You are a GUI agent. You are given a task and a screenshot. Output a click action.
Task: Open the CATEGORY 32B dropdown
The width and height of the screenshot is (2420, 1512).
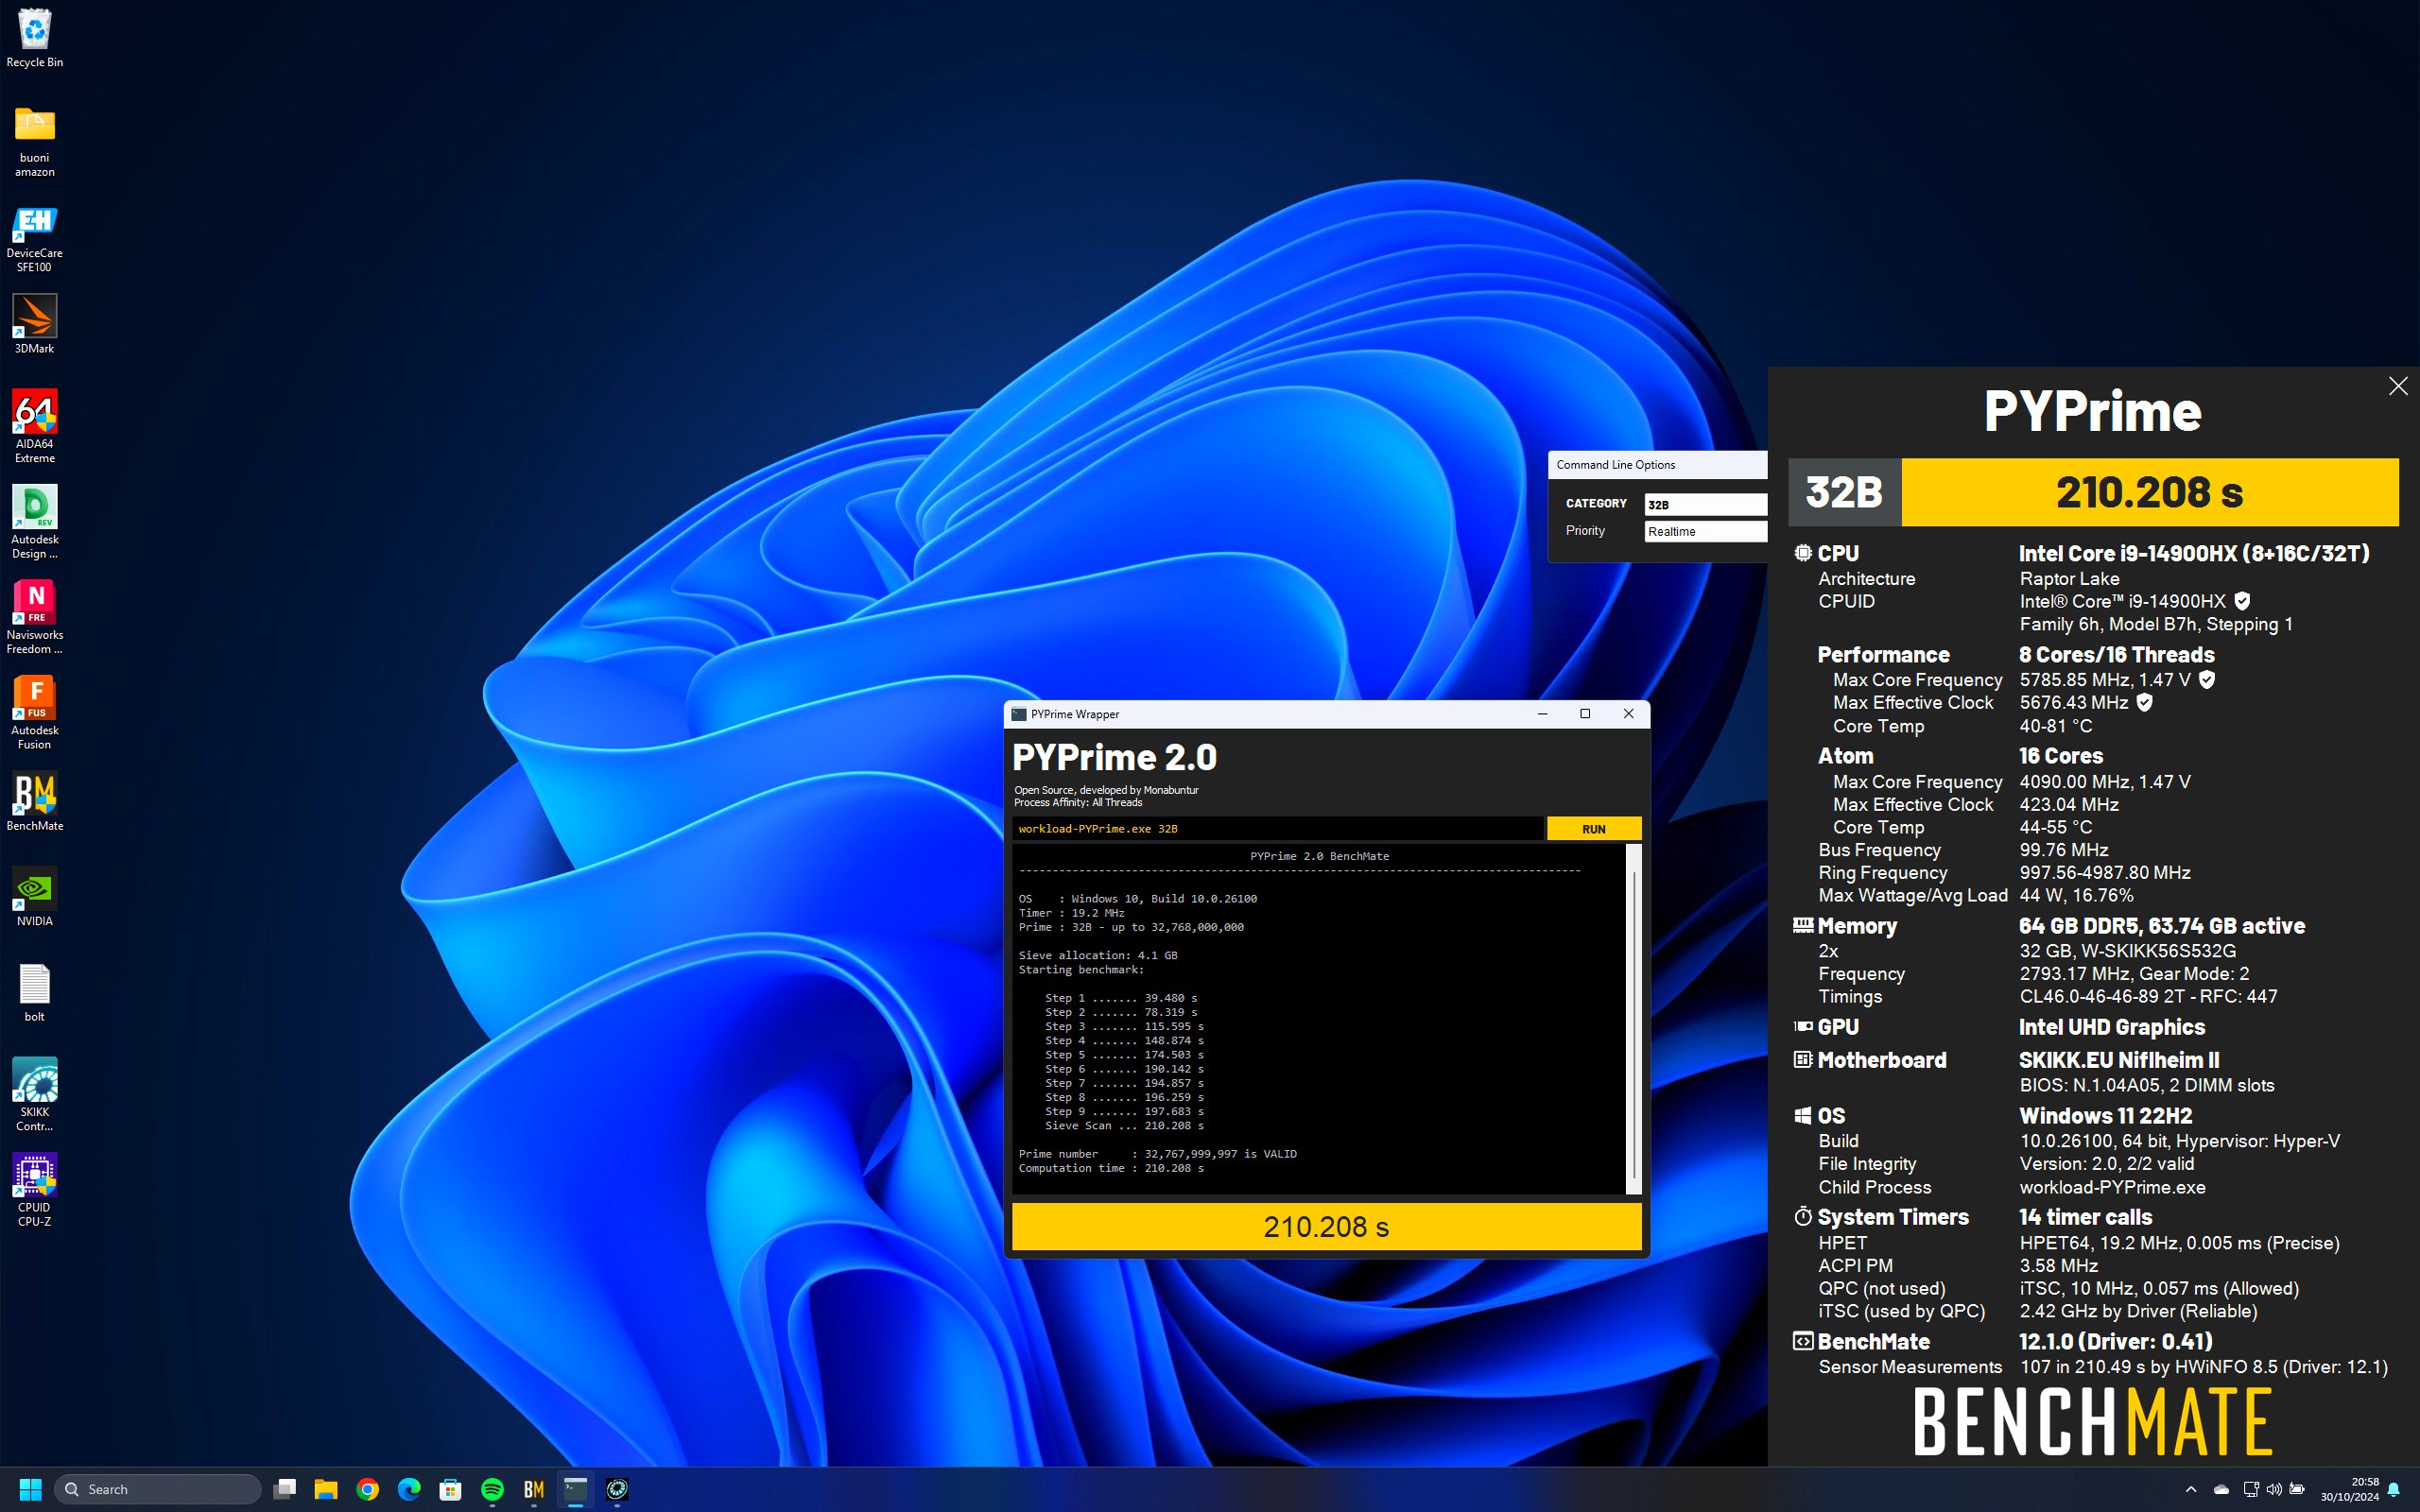tap(1706, 504)
